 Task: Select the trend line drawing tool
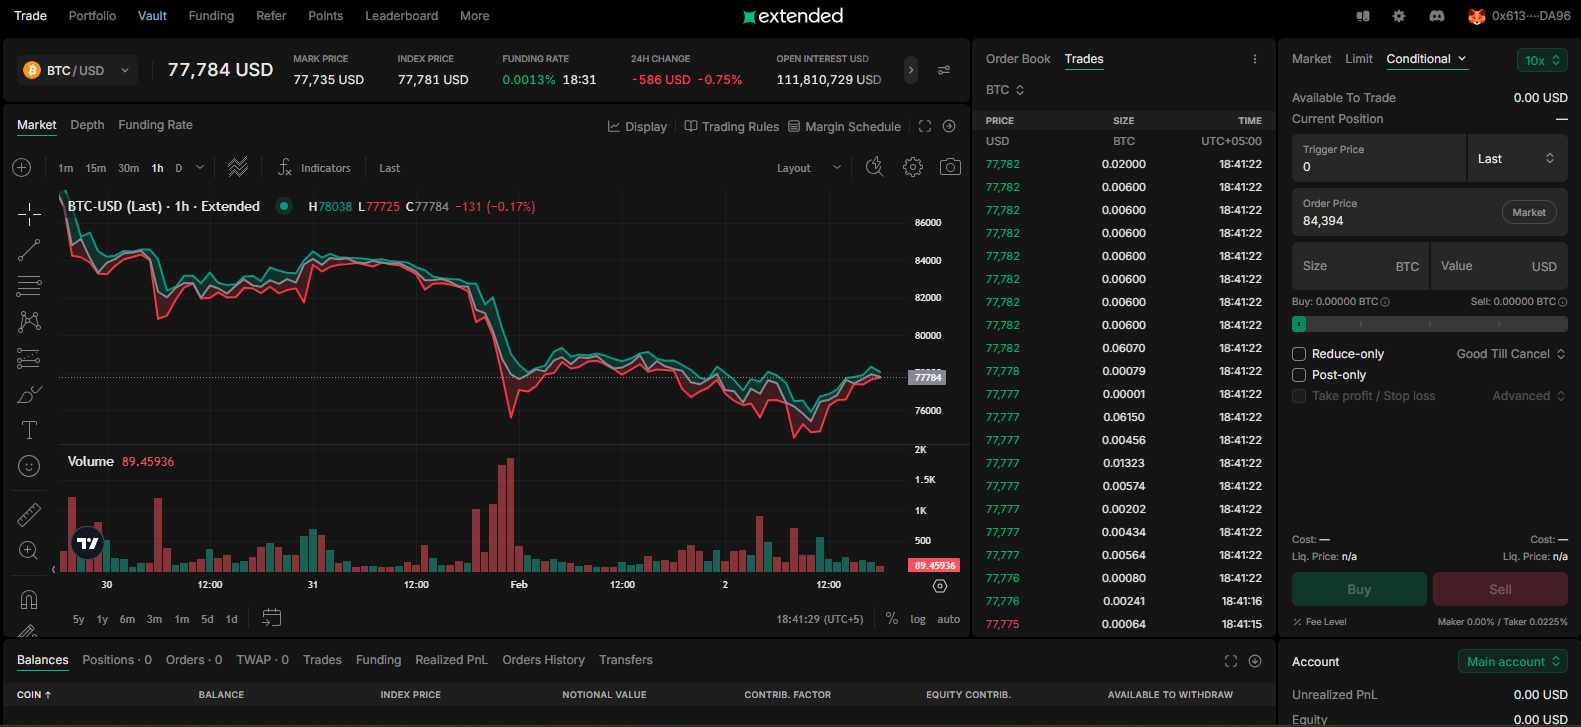coord(29,250)
